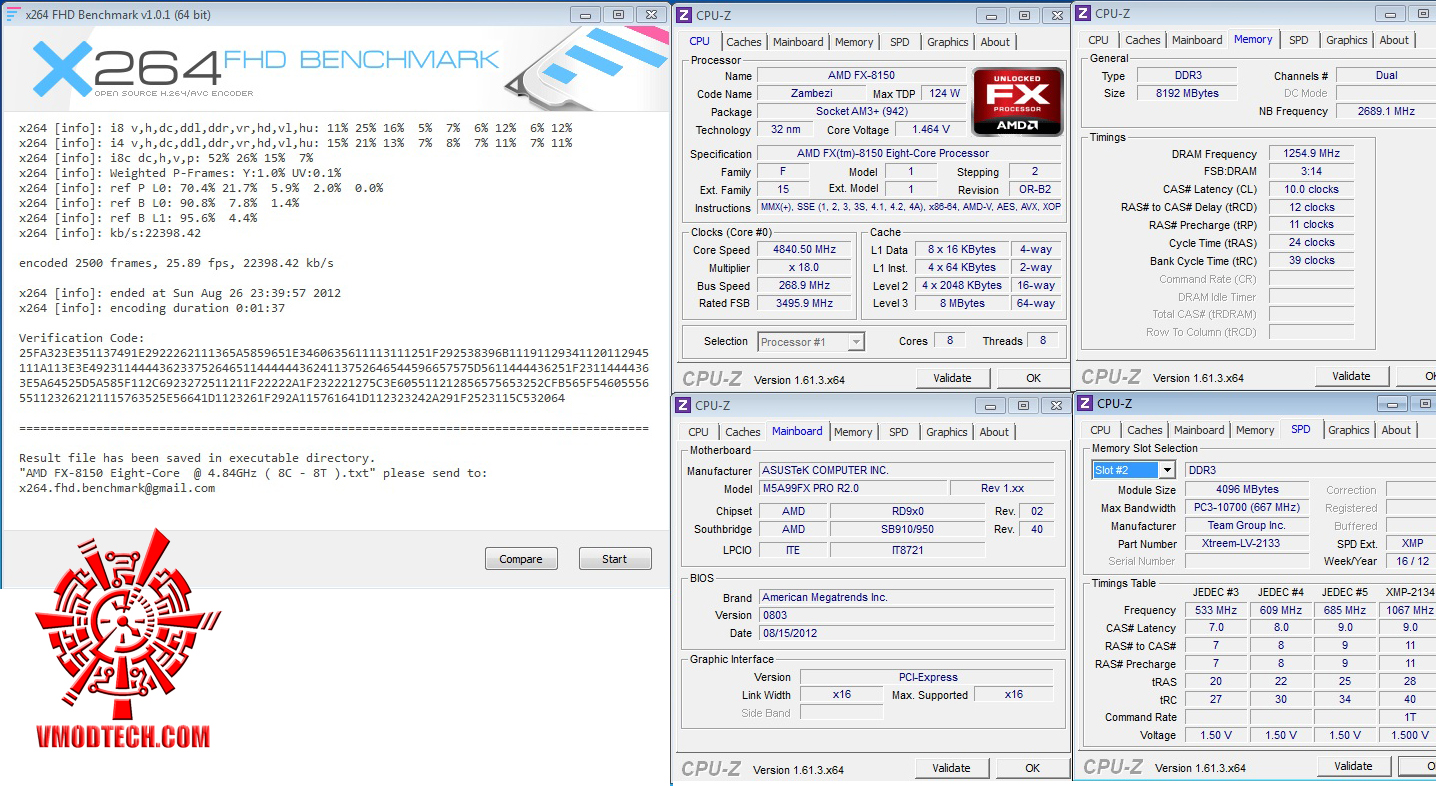
Task: Click the NB frequency value "2689.1 MHz"
Action: (1386, 111)
